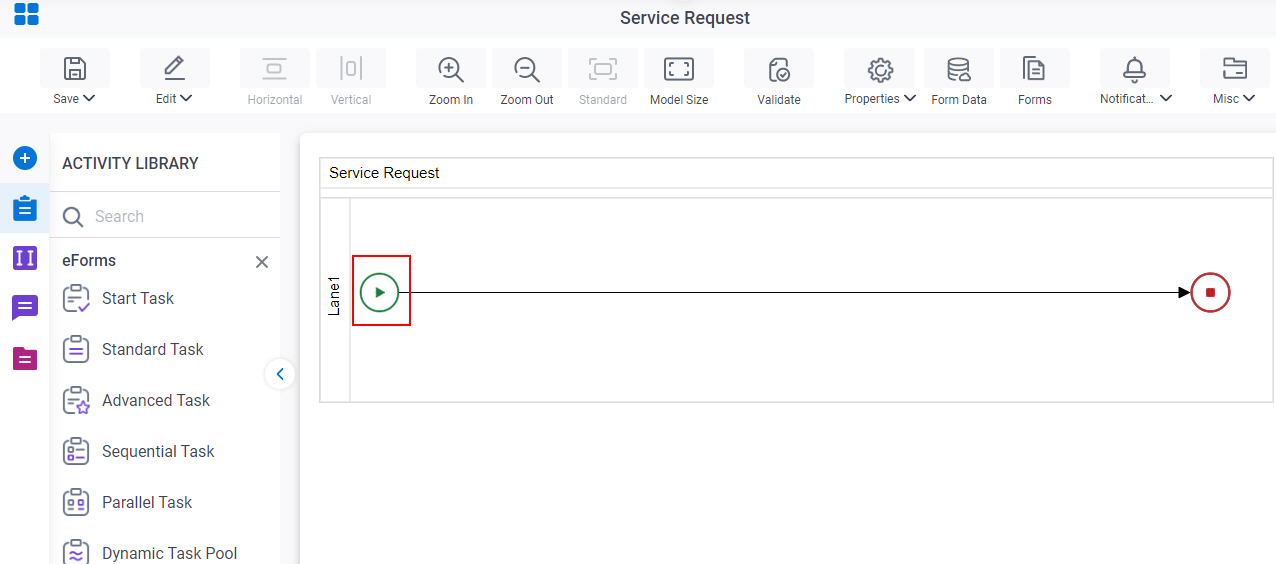
Task: Click the Model Size icon
Action: [679, 68]
